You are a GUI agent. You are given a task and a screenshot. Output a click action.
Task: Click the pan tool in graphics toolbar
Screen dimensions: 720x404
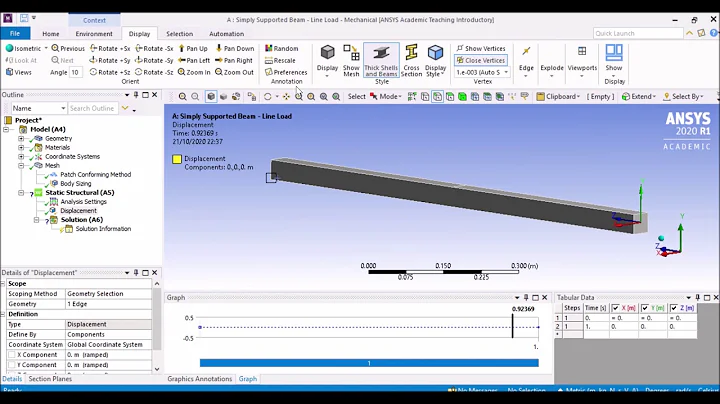coord(286,96)
